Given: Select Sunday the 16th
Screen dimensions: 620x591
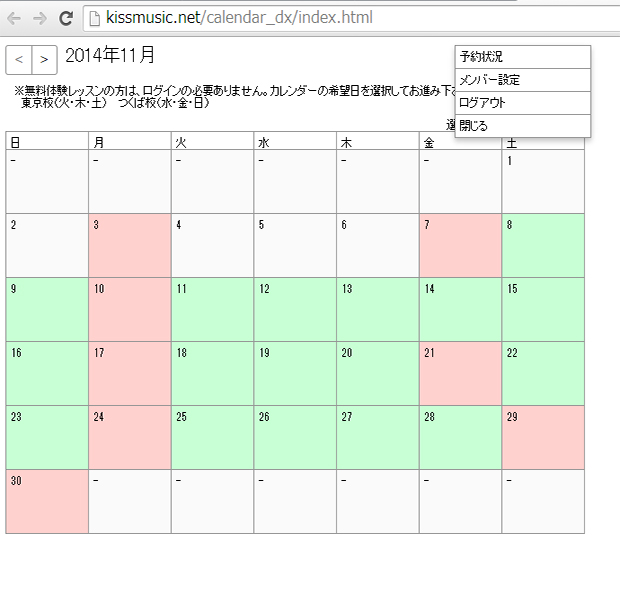Looking at the screenshot, I should click(47, 374).
